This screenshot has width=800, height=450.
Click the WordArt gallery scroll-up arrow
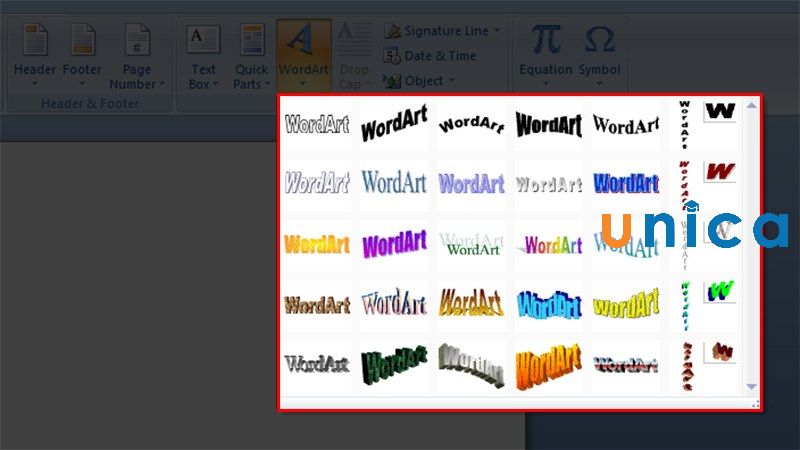coord(751,105)
